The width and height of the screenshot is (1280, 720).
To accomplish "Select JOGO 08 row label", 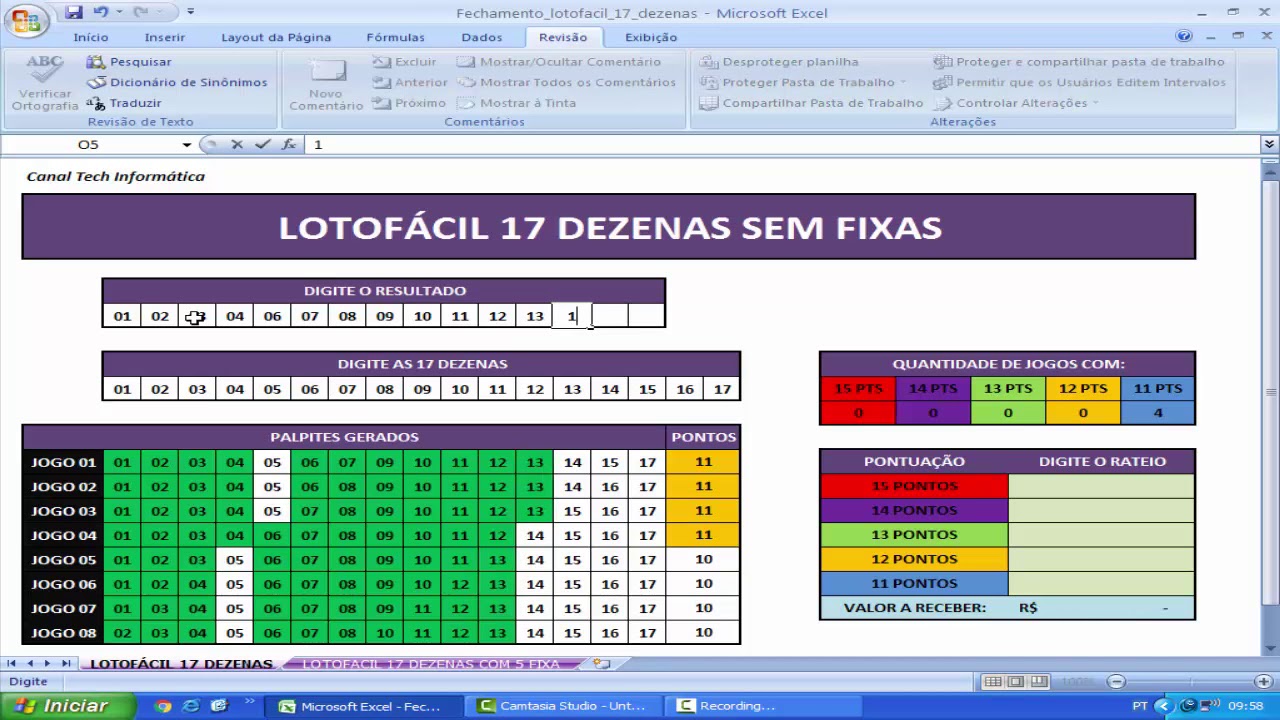I will [63, 632].
